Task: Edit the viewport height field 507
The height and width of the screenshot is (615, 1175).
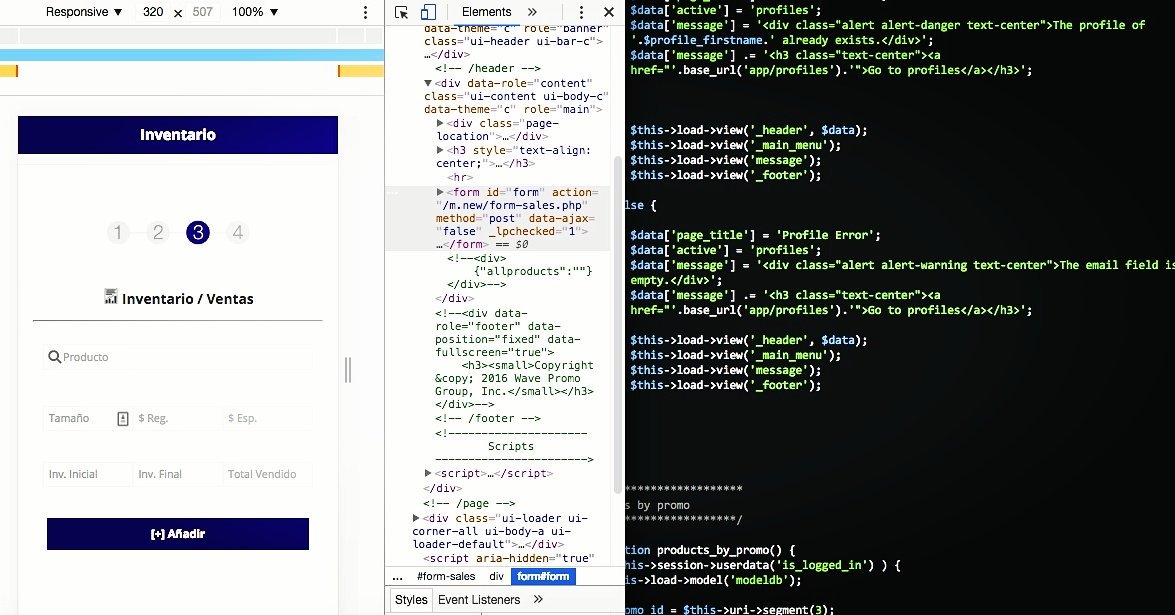Action: [x=202, y=12]
